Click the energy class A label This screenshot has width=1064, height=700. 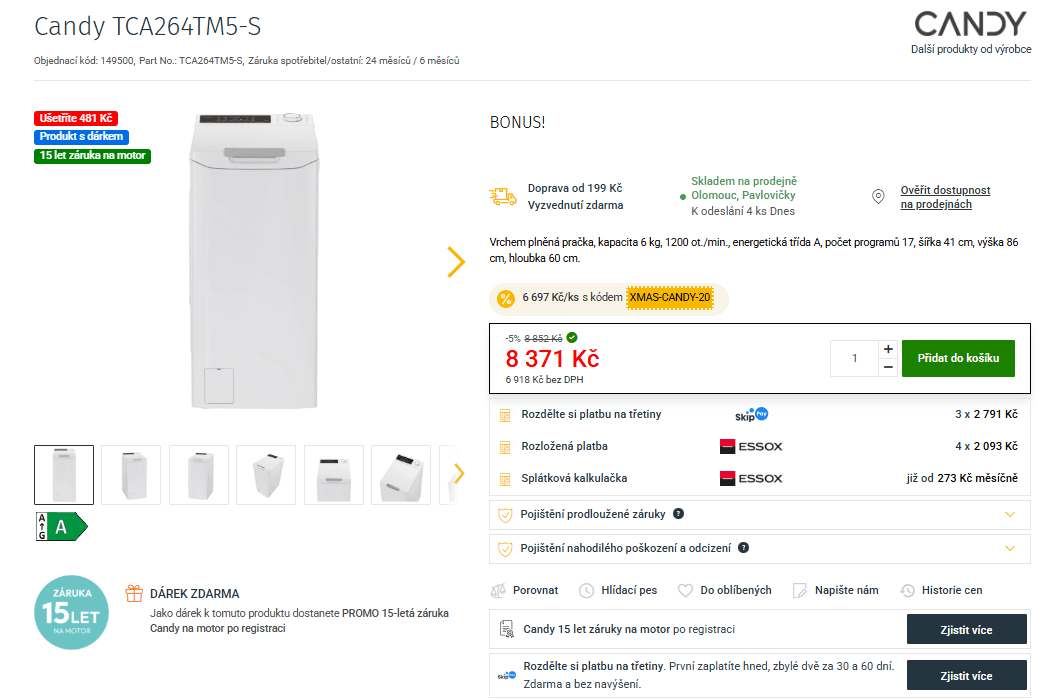coord(61,526)
